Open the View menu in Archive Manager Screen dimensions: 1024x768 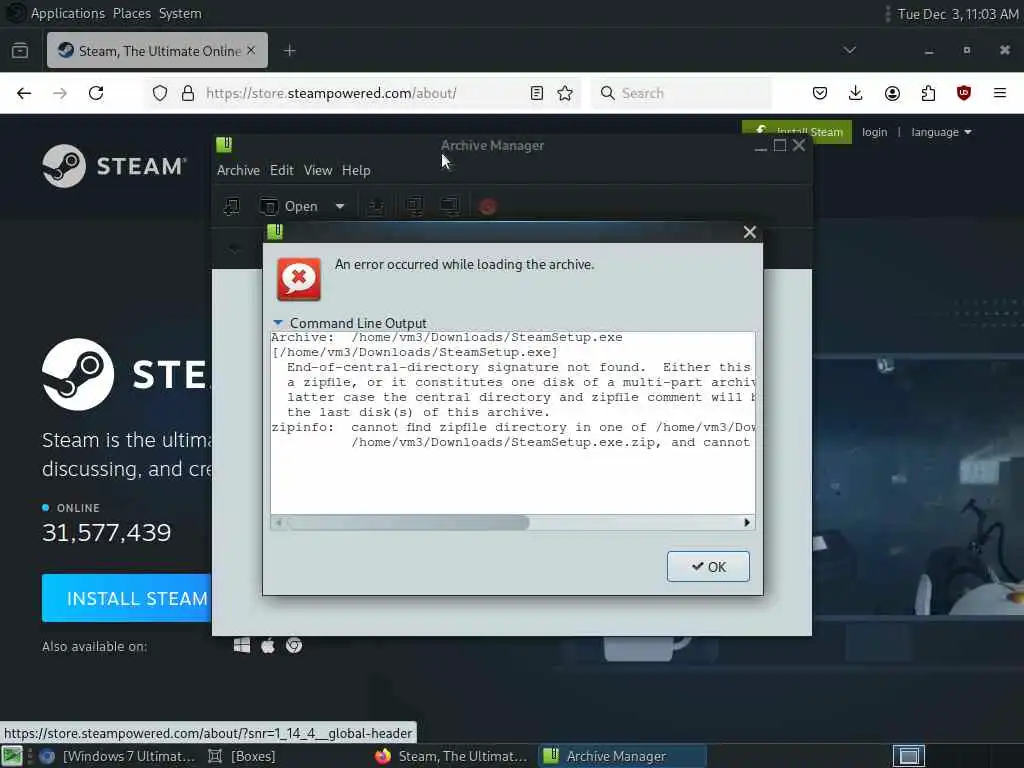(x=318, y=170)
